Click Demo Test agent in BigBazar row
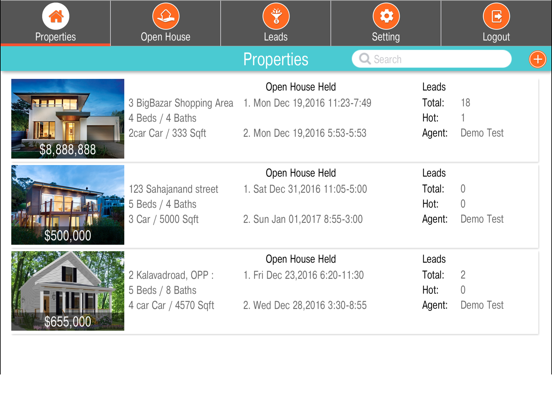 [482, 133]
